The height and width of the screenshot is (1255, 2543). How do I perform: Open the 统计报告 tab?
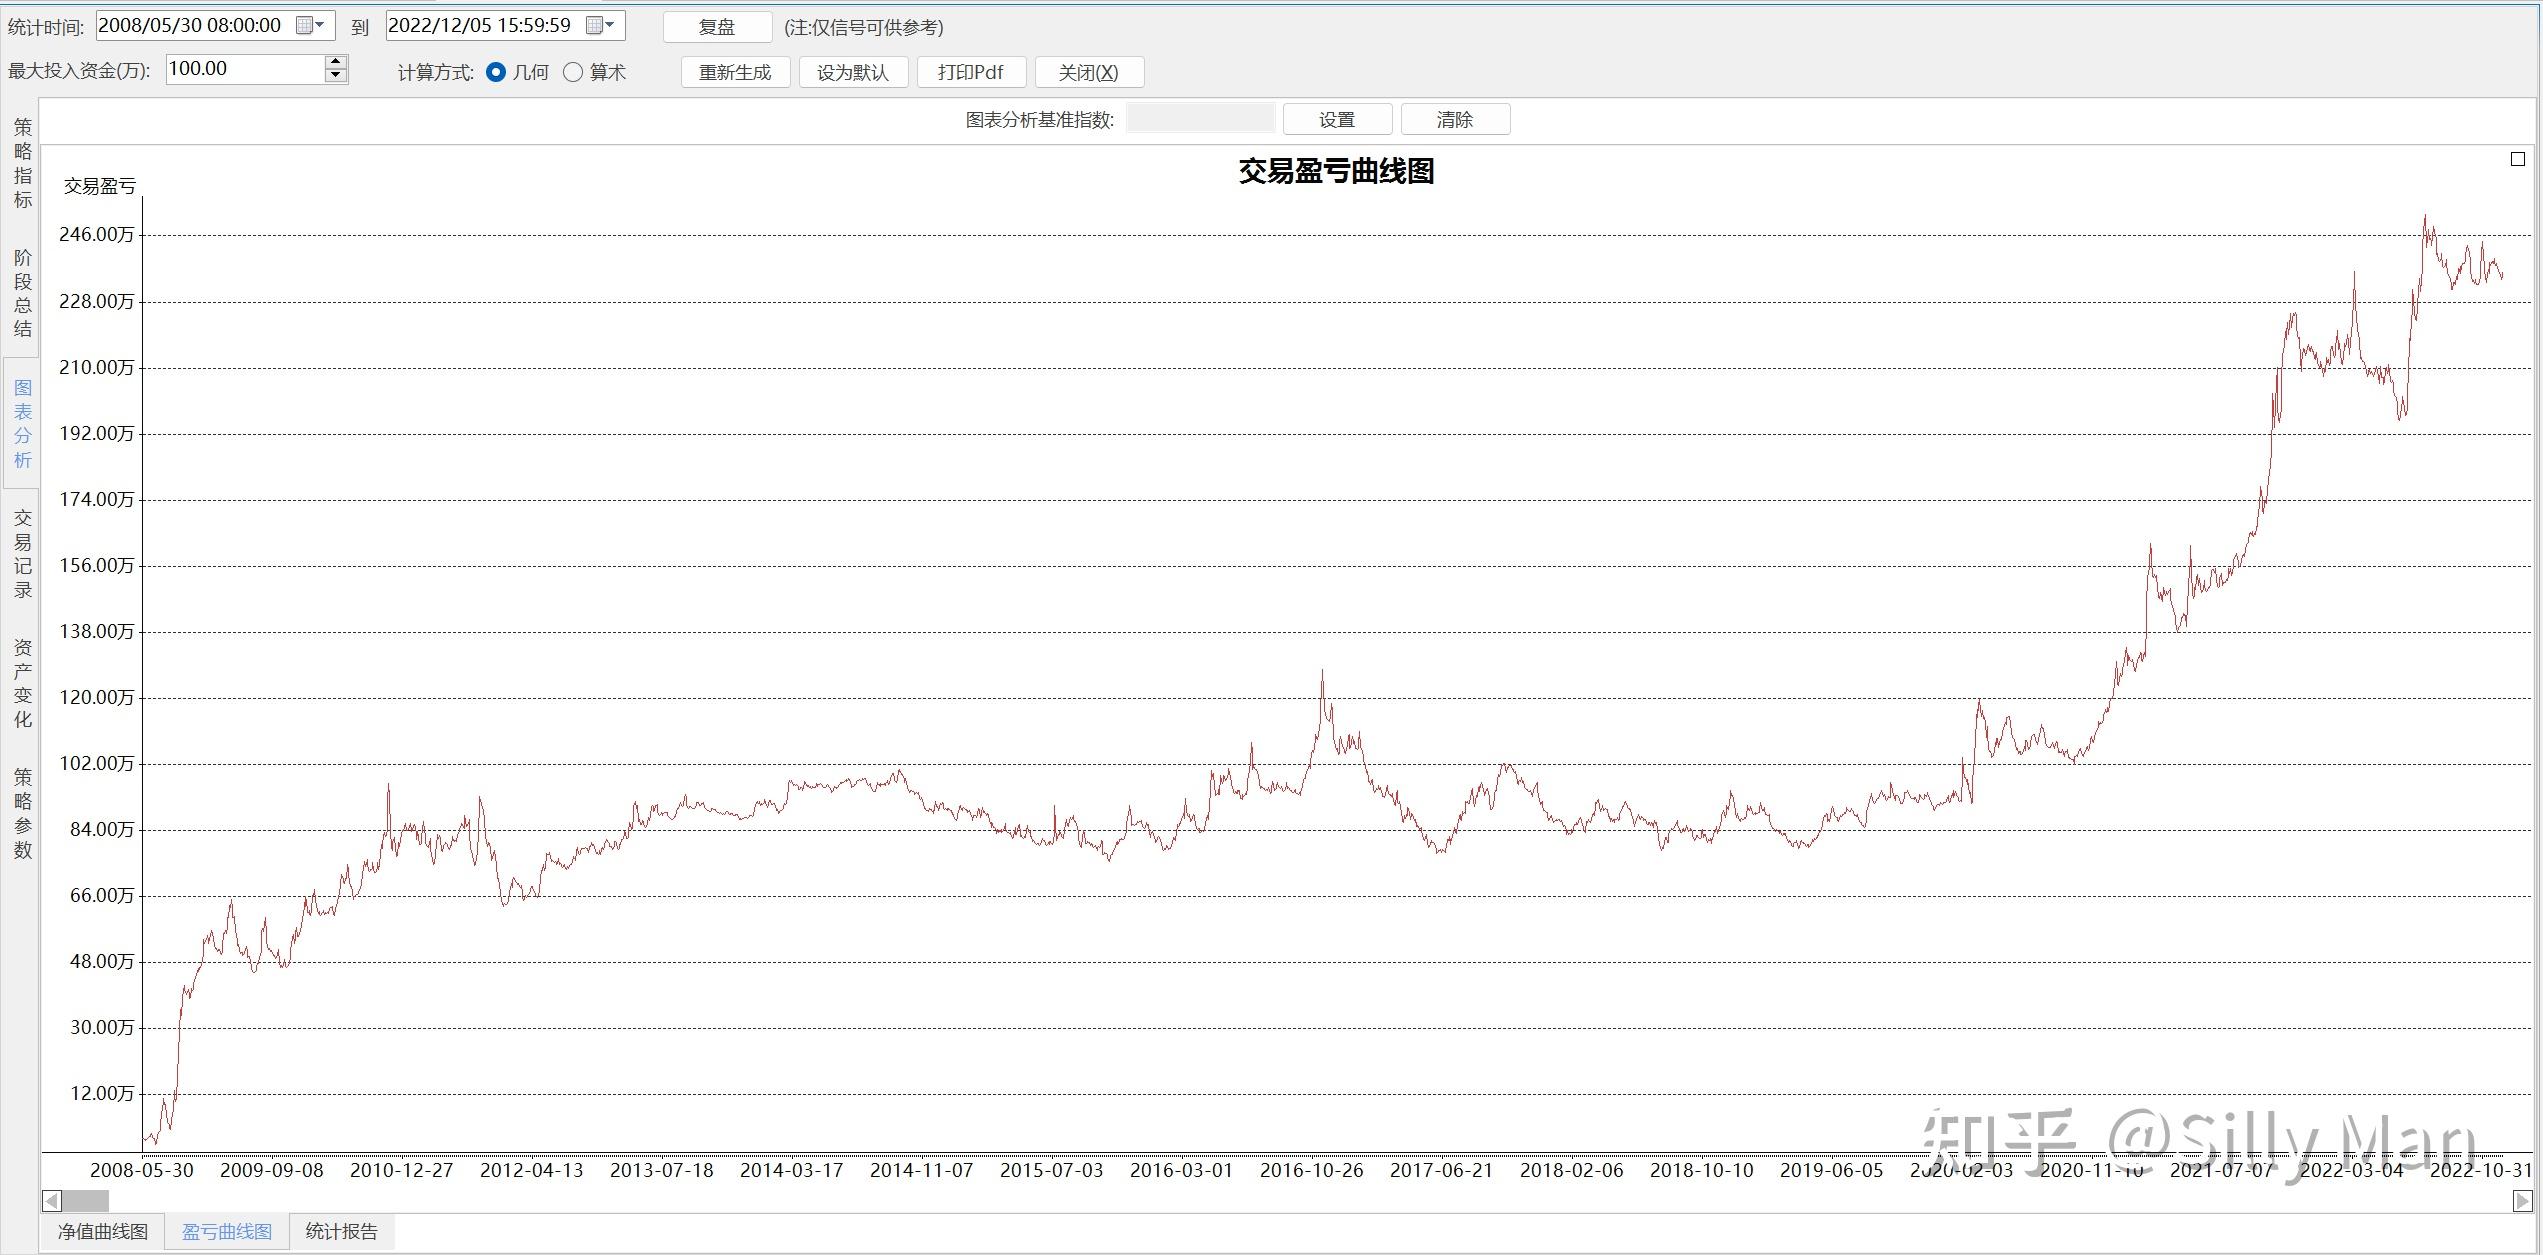click(341, 1231)
